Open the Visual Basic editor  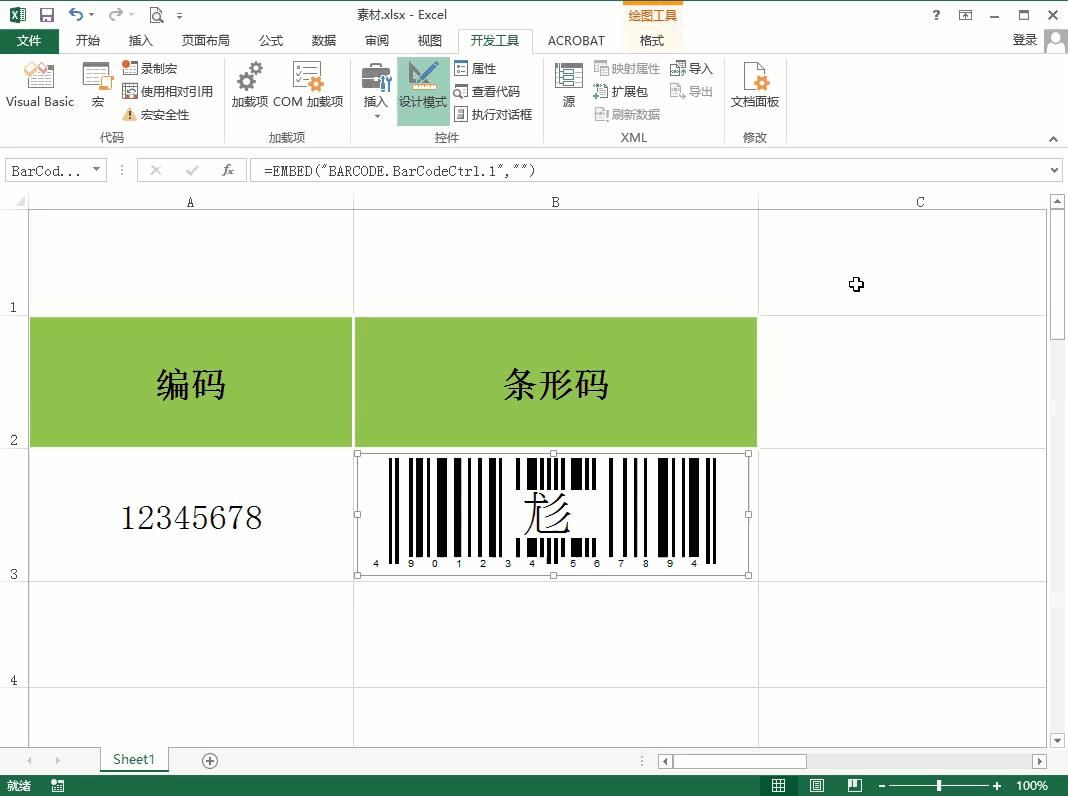click(x=40, y=84)
